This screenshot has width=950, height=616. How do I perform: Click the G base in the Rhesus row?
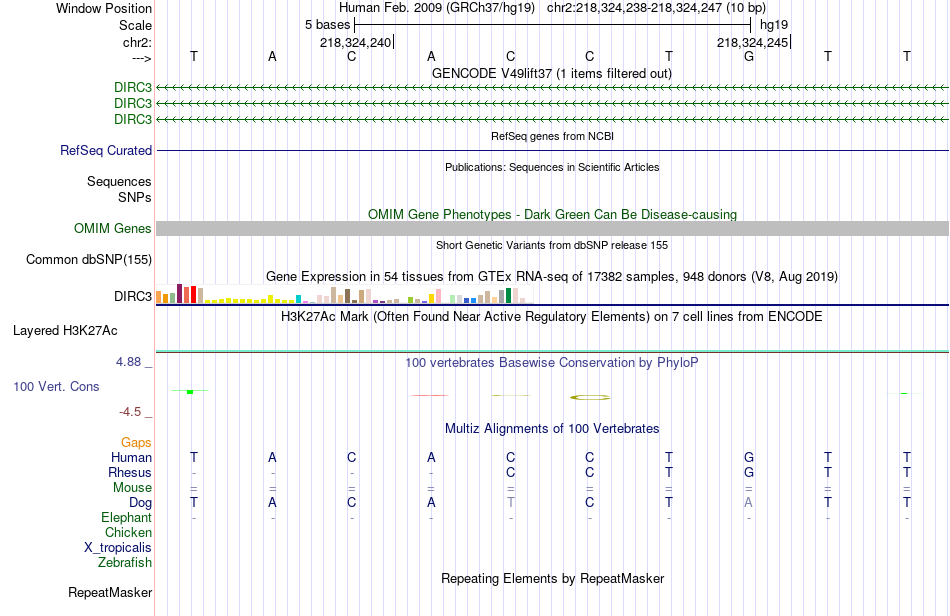coord(749,472)
